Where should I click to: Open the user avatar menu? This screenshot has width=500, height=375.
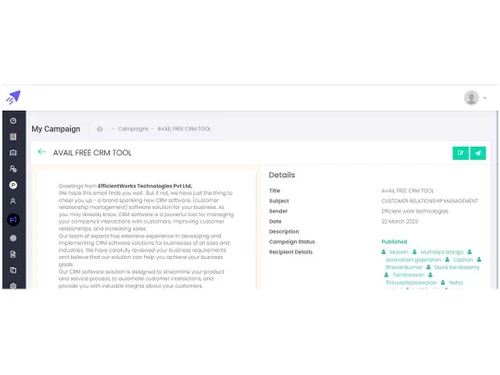471,98
